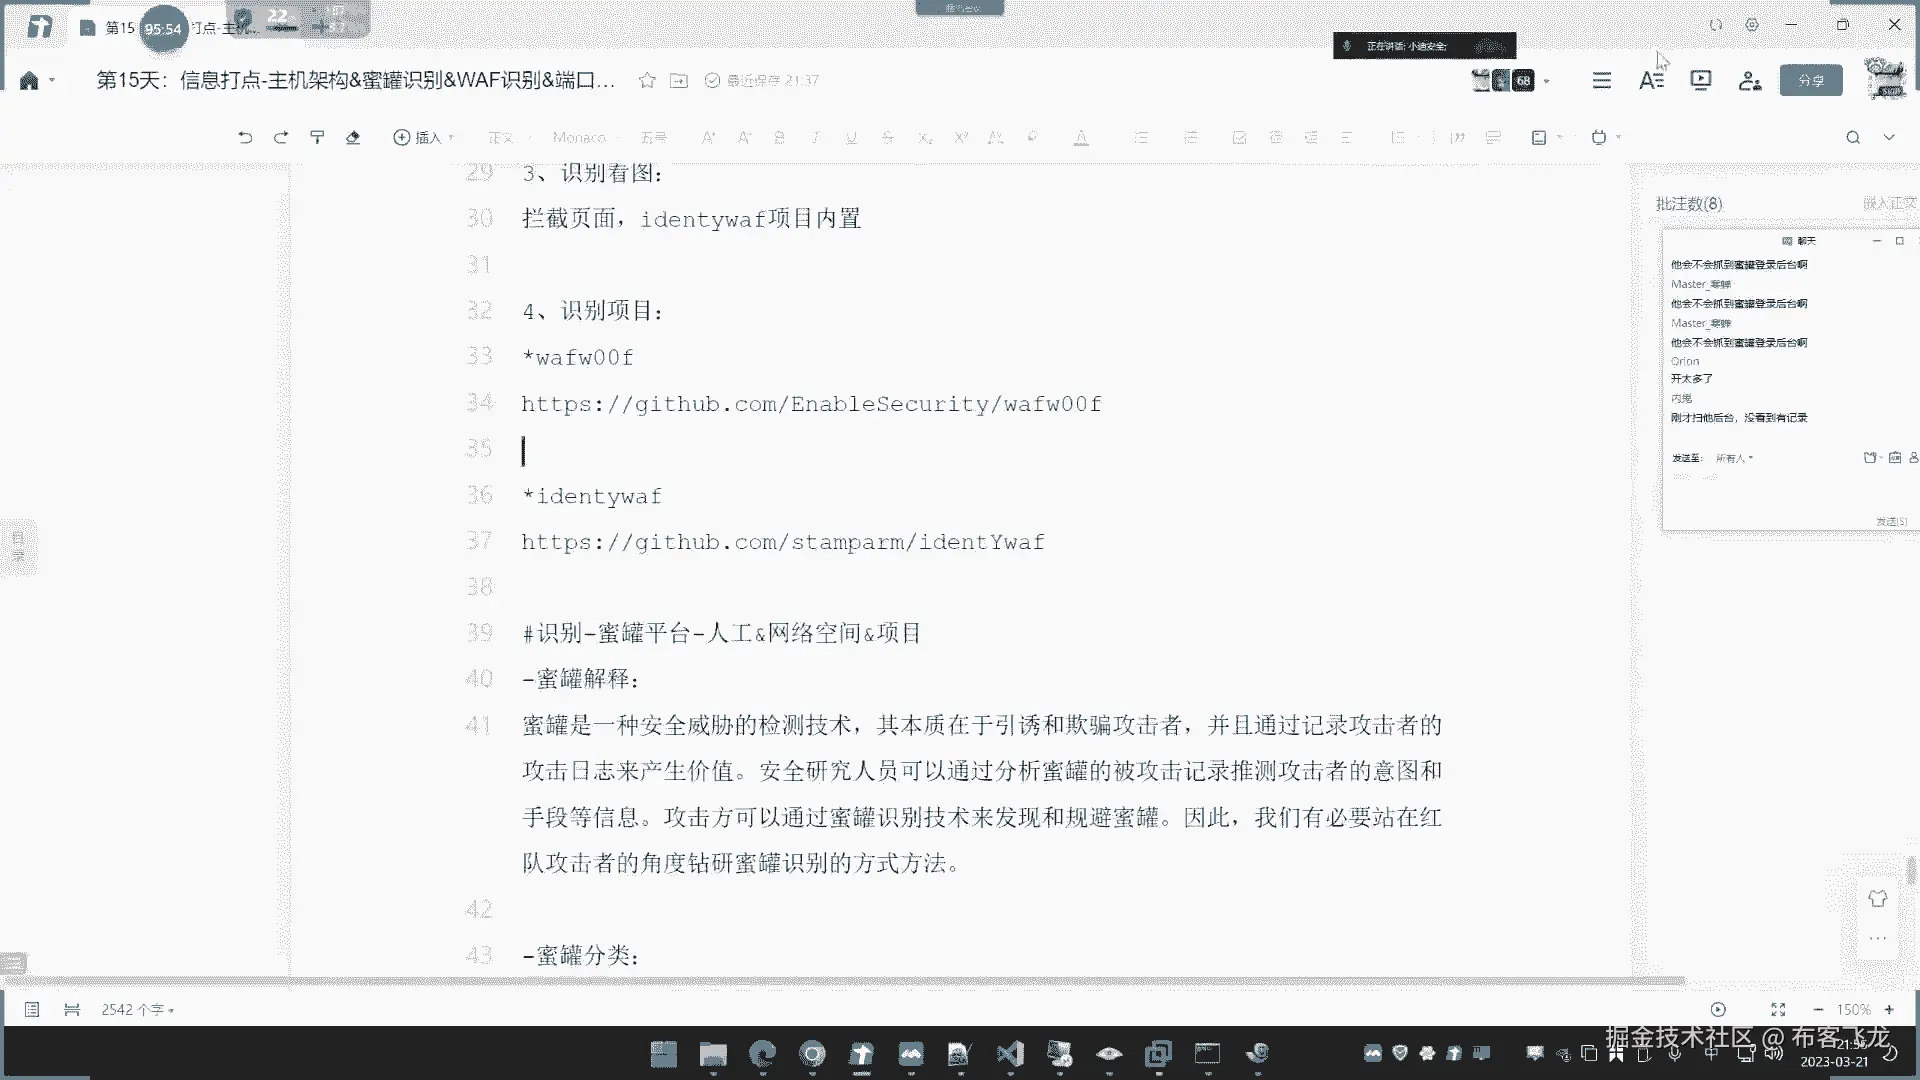Click the undo arrow icon

(245, 138)
